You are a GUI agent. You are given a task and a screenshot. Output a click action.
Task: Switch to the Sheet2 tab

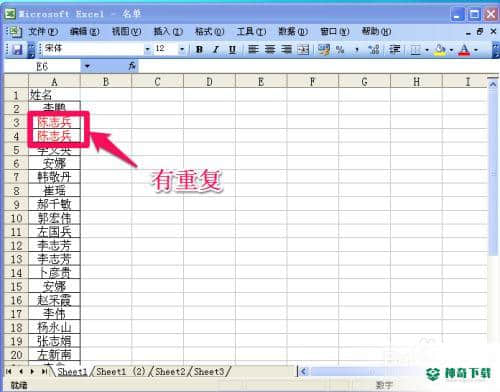170,371
